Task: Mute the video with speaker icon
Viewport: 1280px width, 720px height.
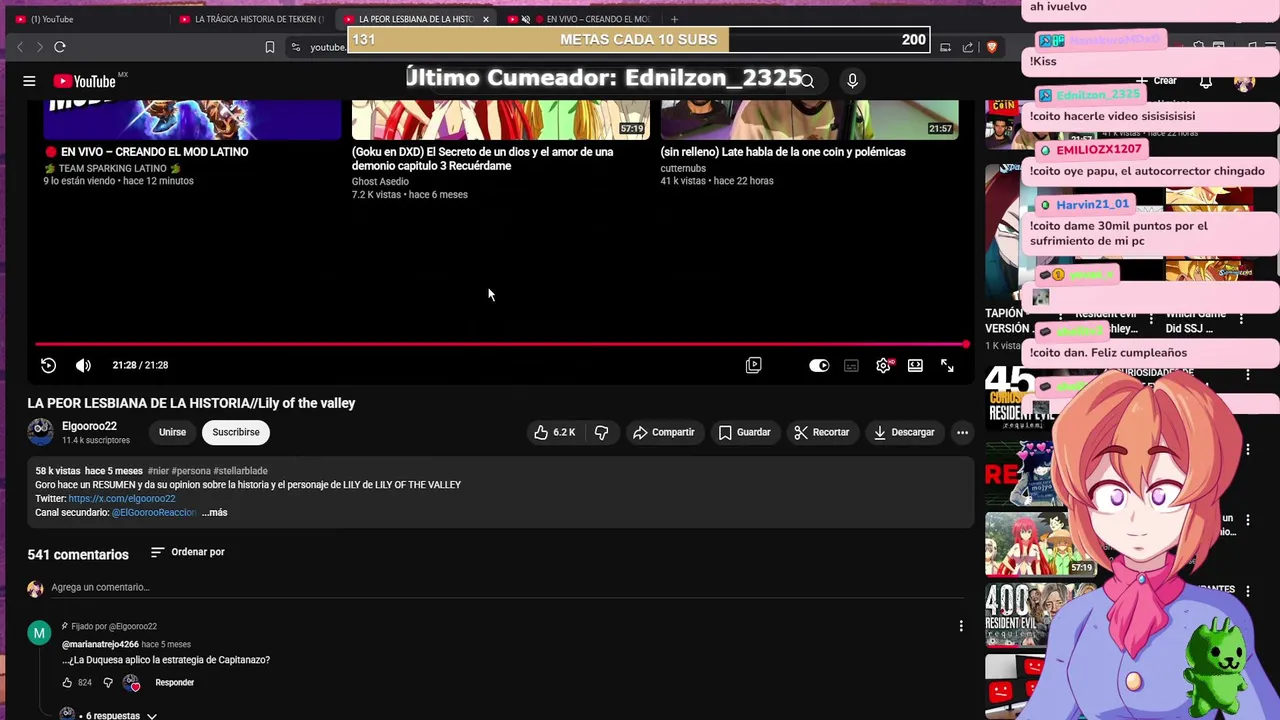Action: pos(83,365)
